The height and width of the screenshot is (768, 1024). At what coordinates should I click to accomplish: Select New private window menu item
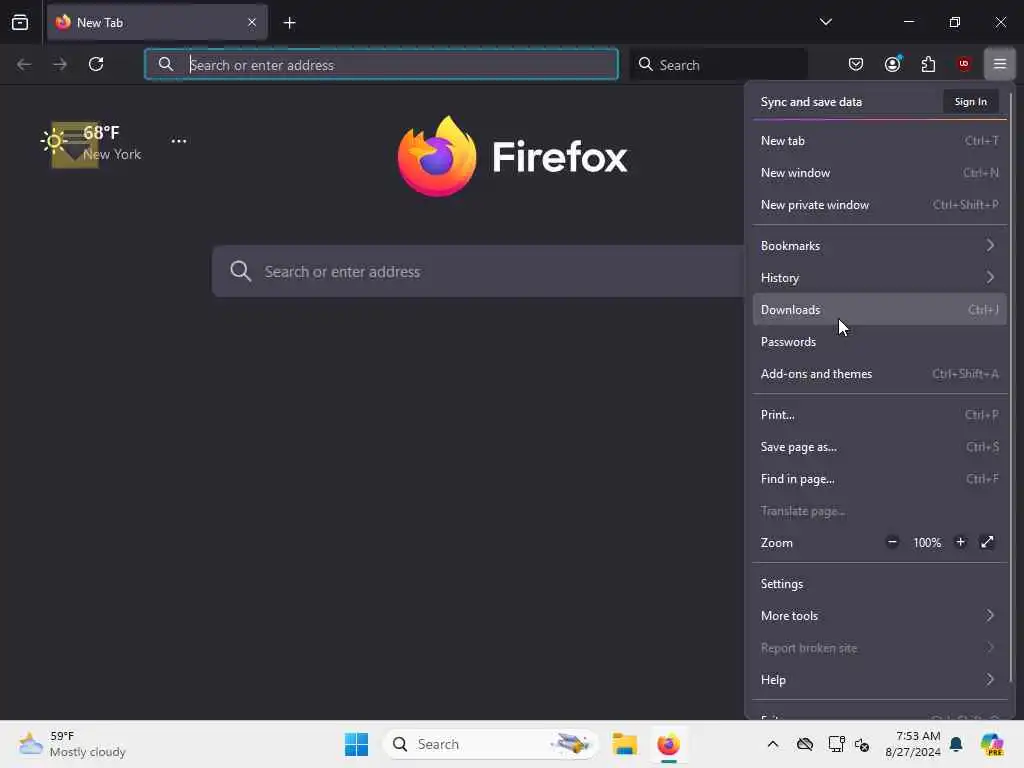(880, 204)
